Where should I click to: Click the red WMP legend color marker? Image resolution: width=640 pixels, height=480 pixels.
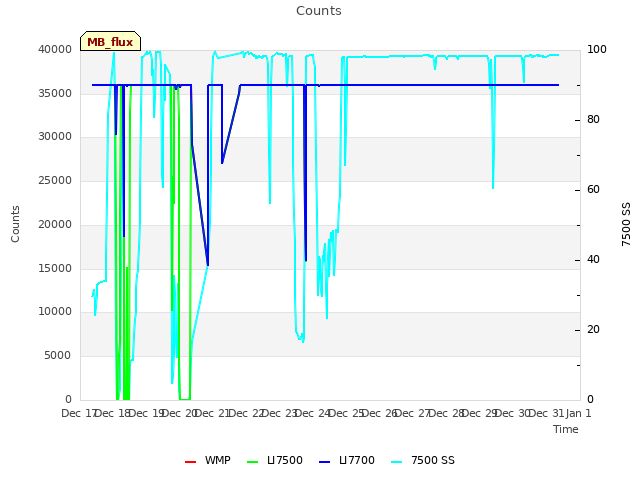pyautogui.click(x=190, y=462)
